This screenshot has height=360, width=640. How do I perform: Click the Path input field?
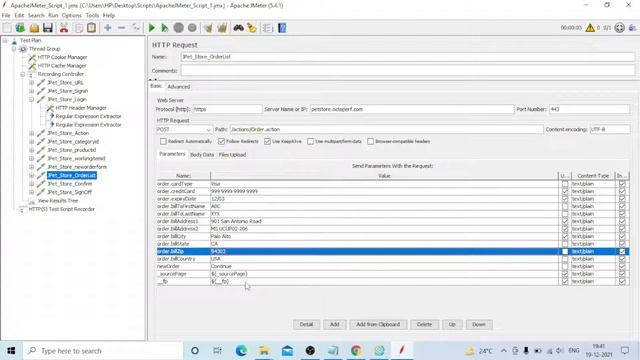(x=386, y=129)
